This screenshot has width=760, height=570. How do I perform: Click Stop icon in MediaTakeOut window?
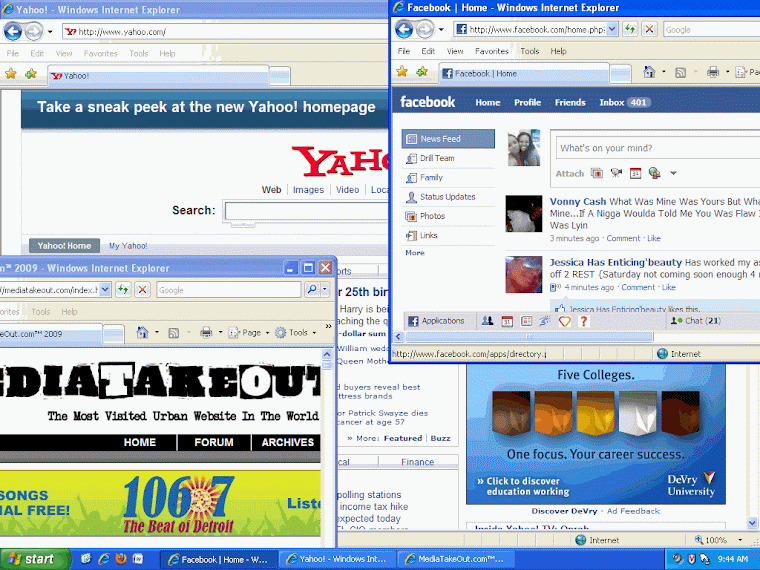(x=142, y=290)
